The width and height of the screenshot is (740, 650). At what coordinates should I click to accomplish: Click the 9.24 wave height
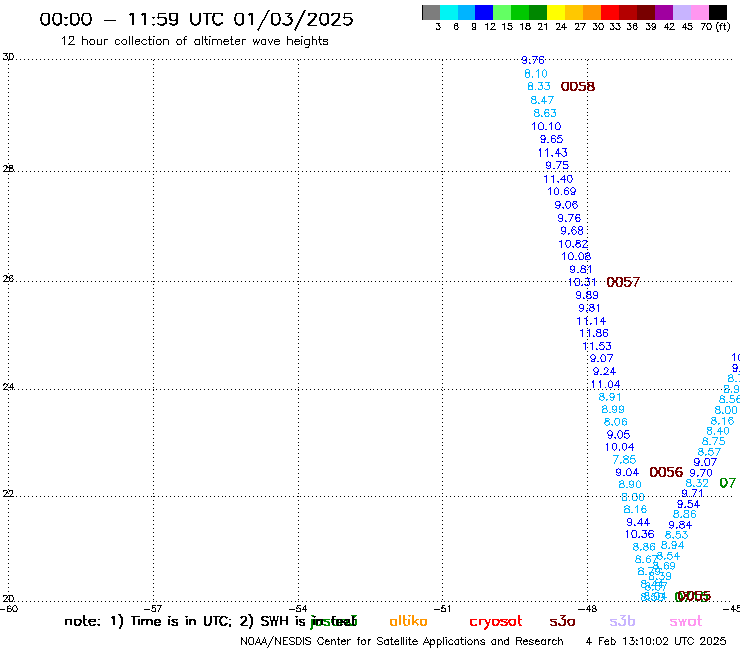coord(604,371)
